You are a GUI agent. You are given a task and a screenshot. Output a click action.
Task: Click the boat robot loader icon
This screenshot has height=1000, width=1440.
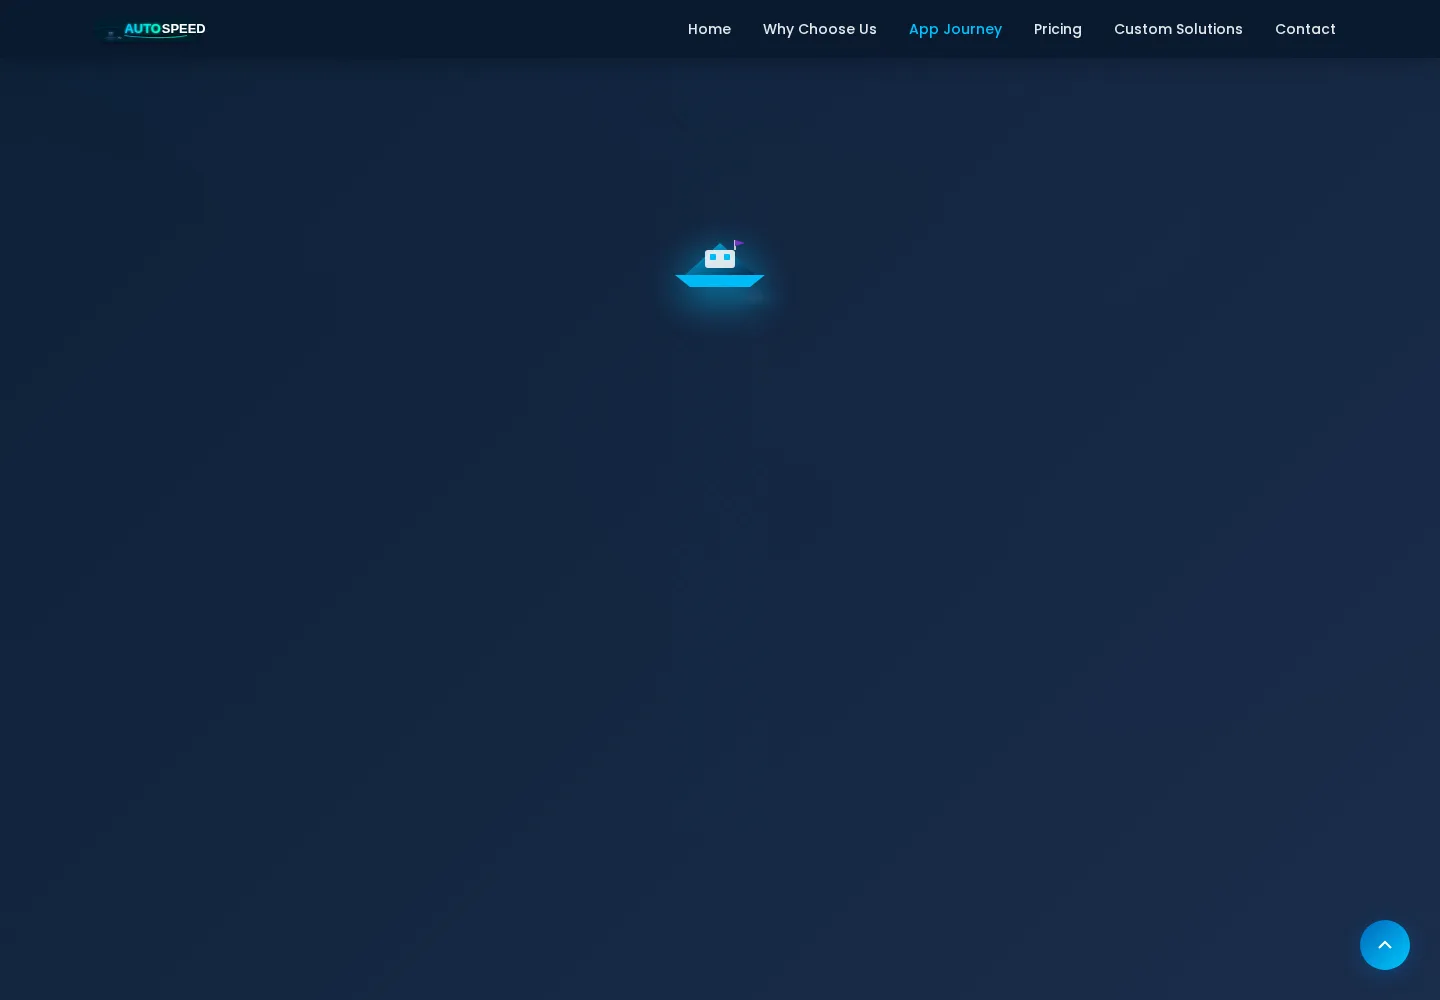(720, 264)
